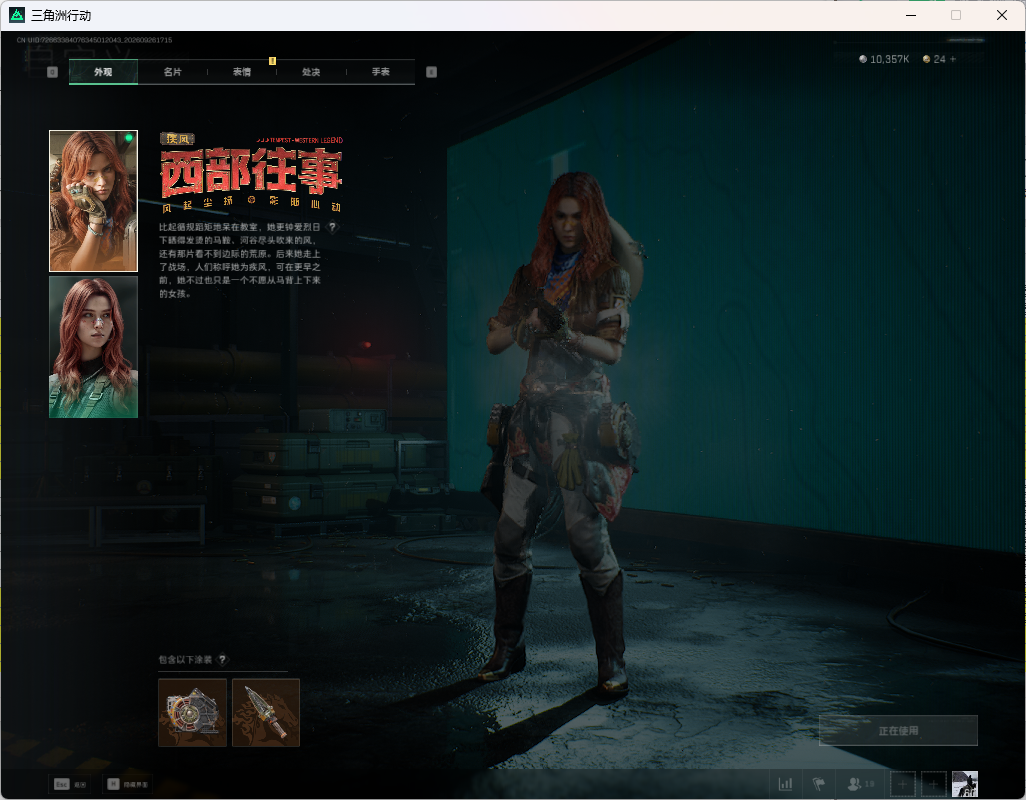Click the 三角洲行动 app icon in title bar

[x=17, y=15]
